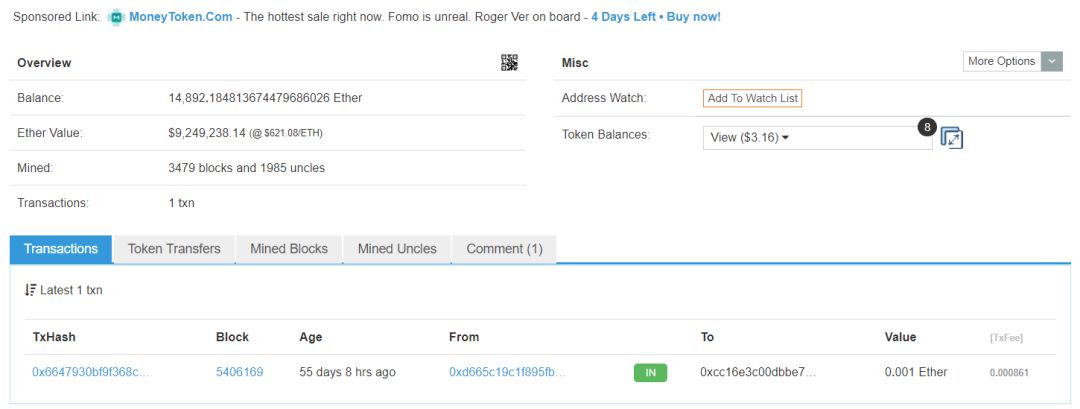Click the MoneyToken logo icon
This screenshot has width=1080, height=409.
(x=116, y=17)
